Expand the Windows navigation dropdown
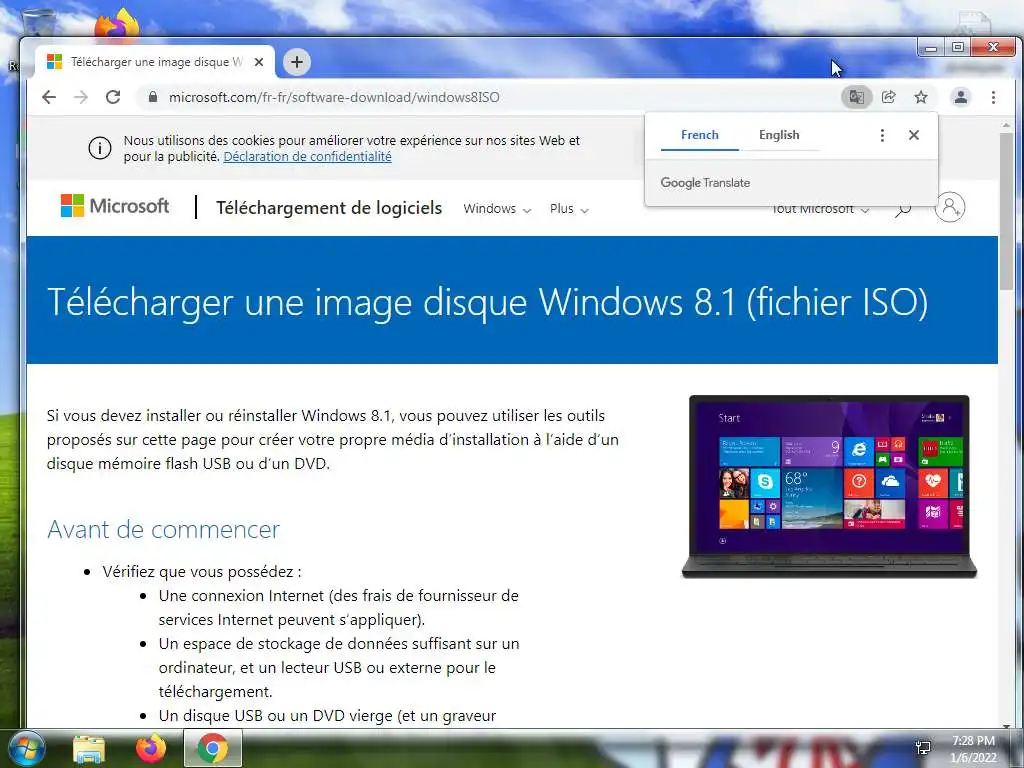 [x=497, y=209]
